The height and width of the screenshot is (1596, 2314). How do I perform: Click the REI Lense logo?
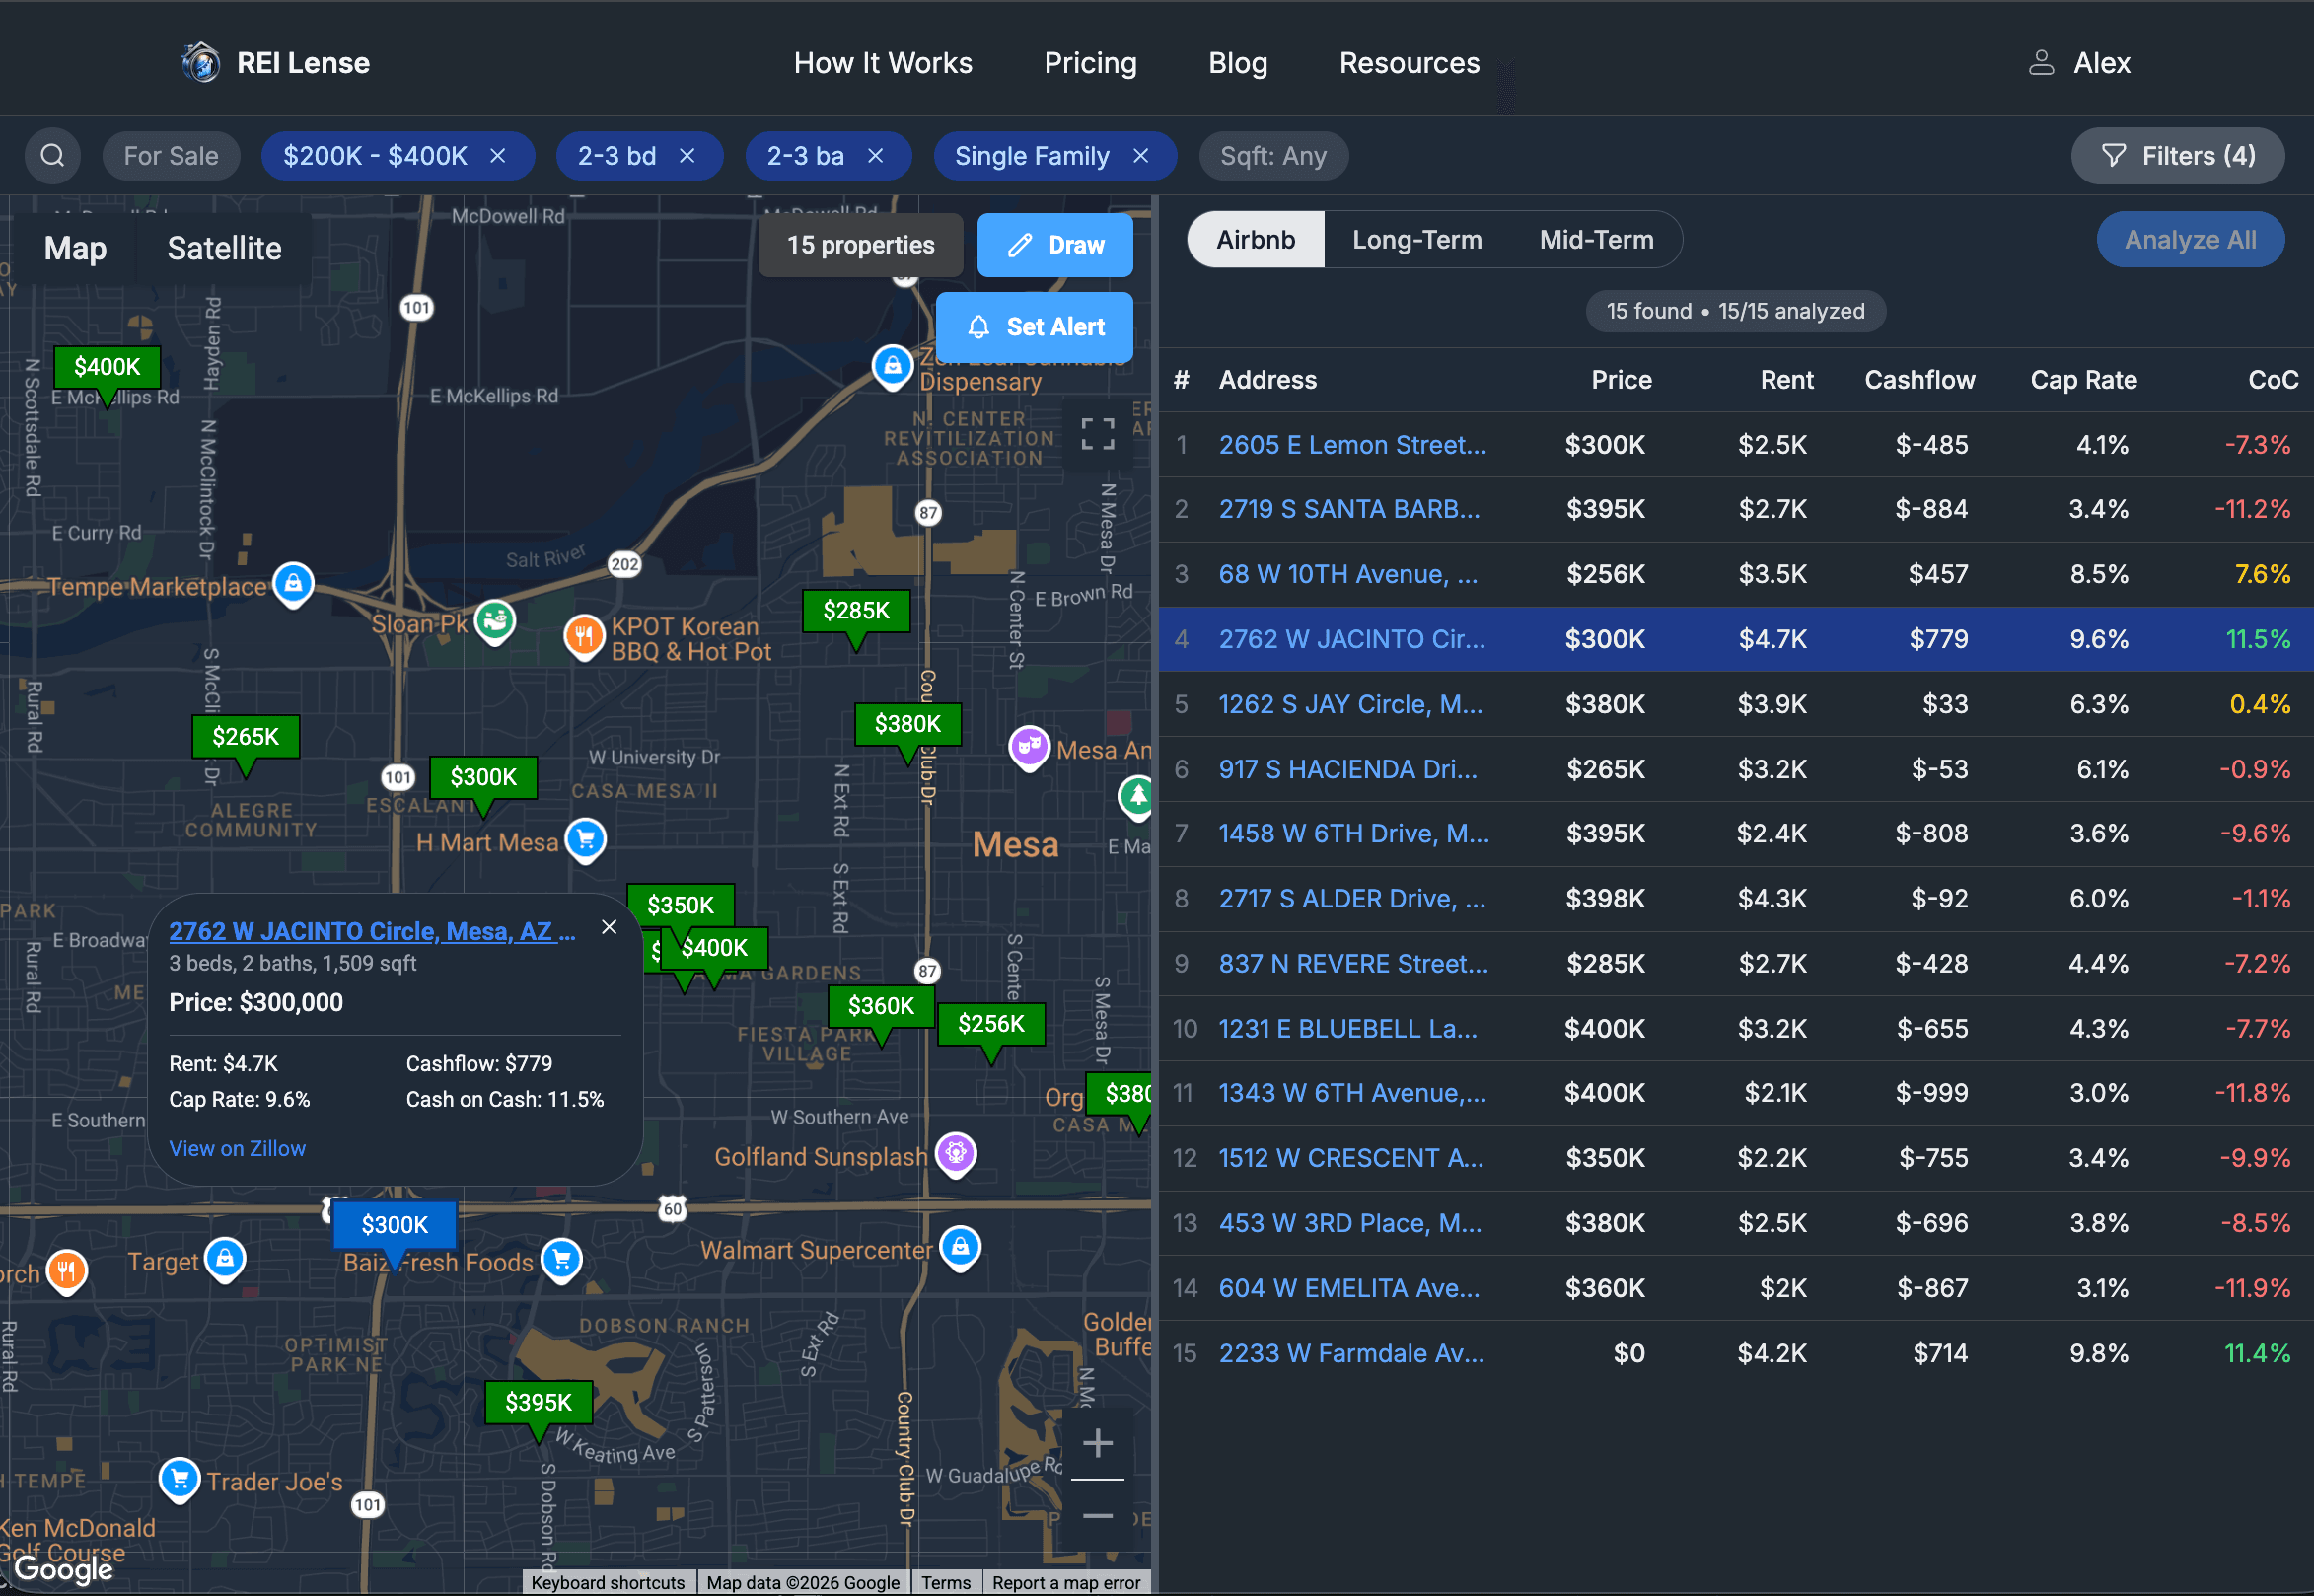pos(200,62)
